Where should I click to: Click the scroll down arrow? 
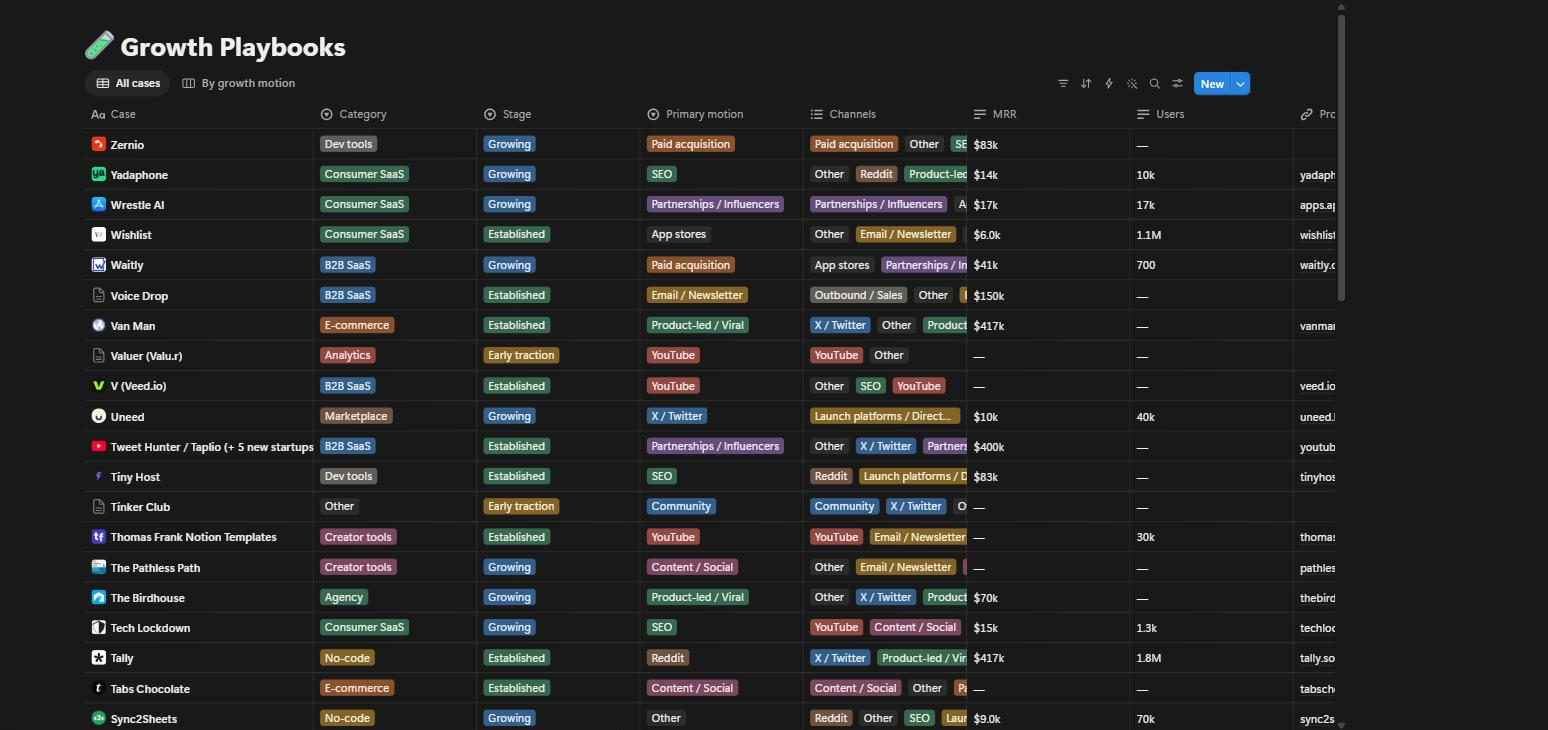point(1341,724)
